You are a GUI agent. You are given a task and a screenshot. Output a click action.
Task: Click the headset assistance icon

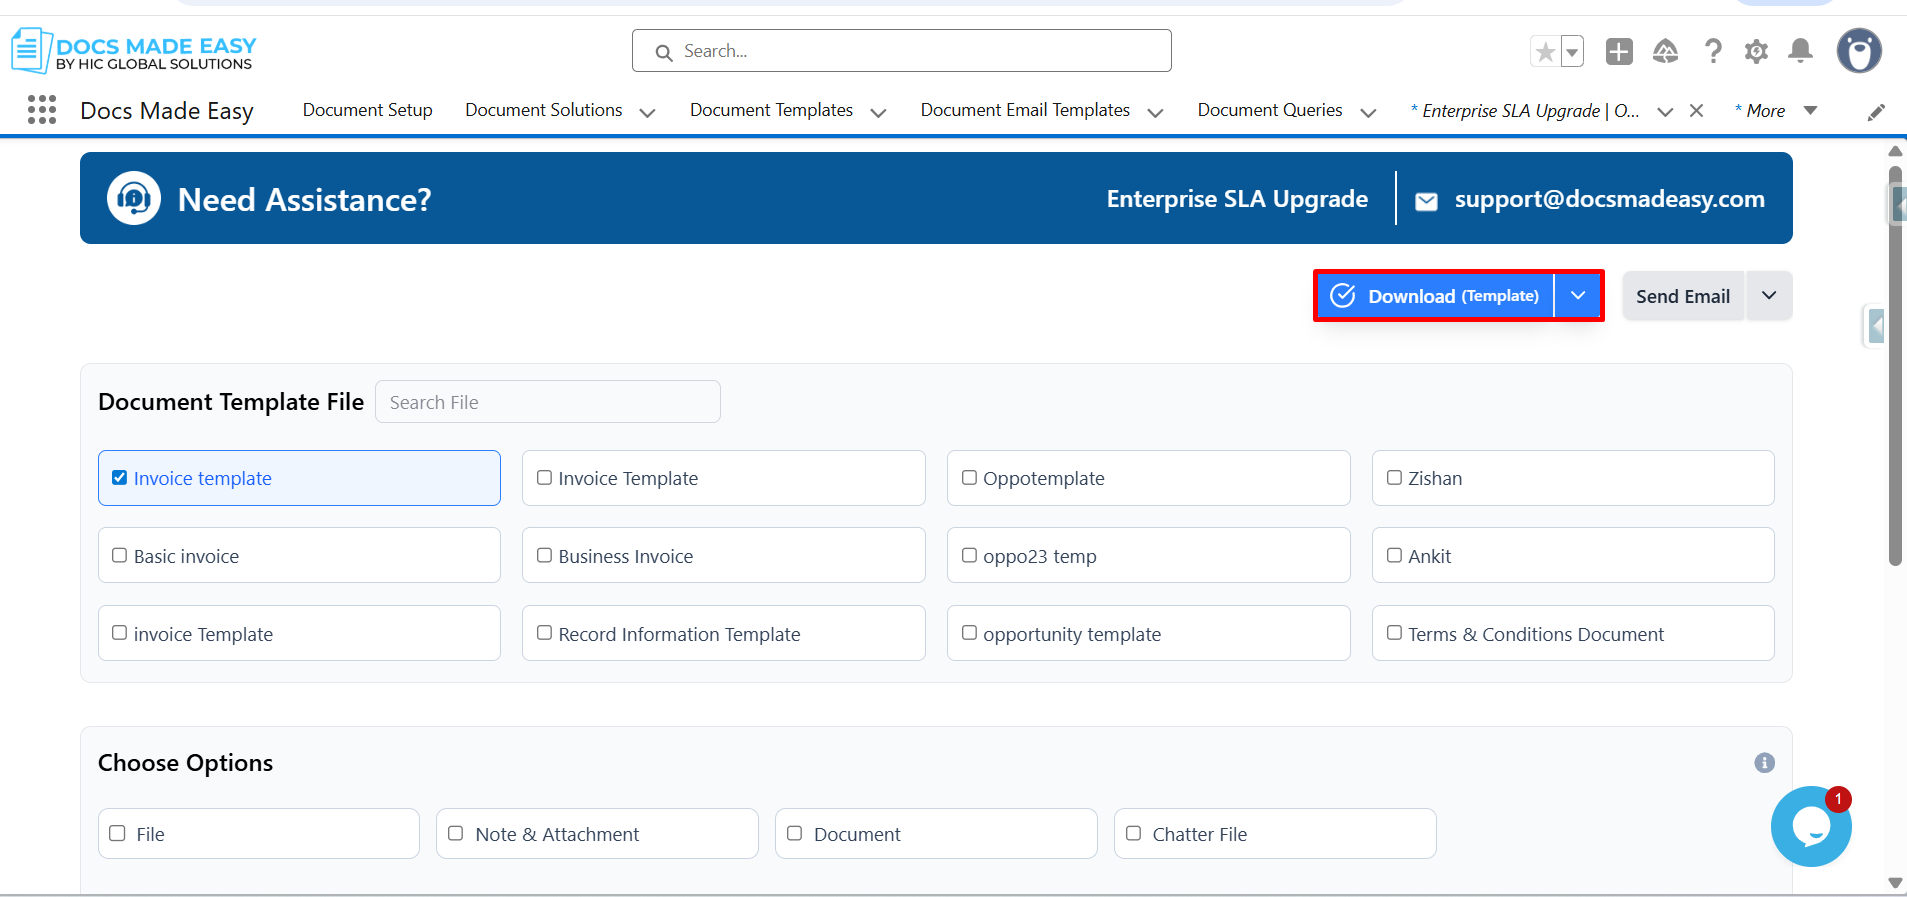click(134, 198)
